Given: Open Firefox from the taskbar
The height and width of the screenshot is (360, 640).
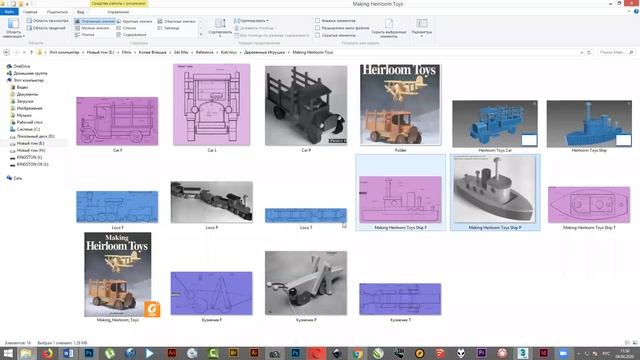Looking at the screenshot, I should [47, 353].
